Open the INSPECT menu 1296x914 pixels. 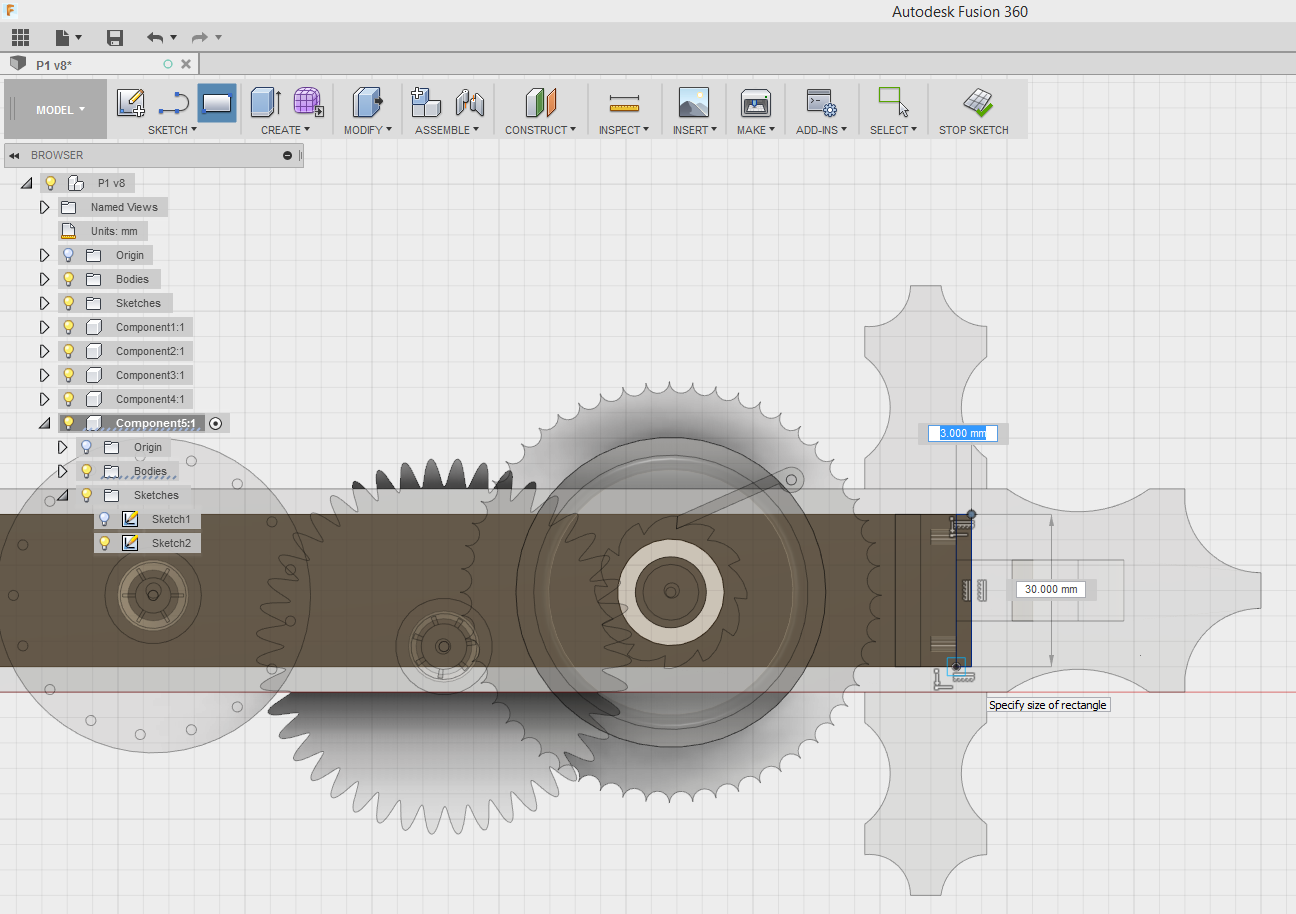[x=624, y=130]
